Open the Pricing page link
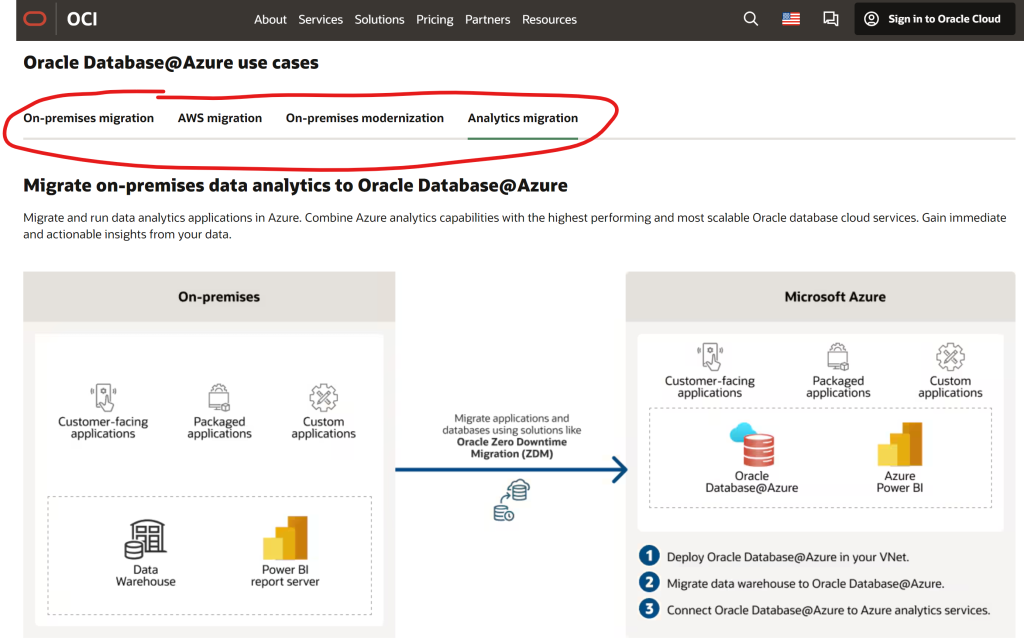Image resolution: width=1024 pixels, height=642 pixels. tap(434, 19)
